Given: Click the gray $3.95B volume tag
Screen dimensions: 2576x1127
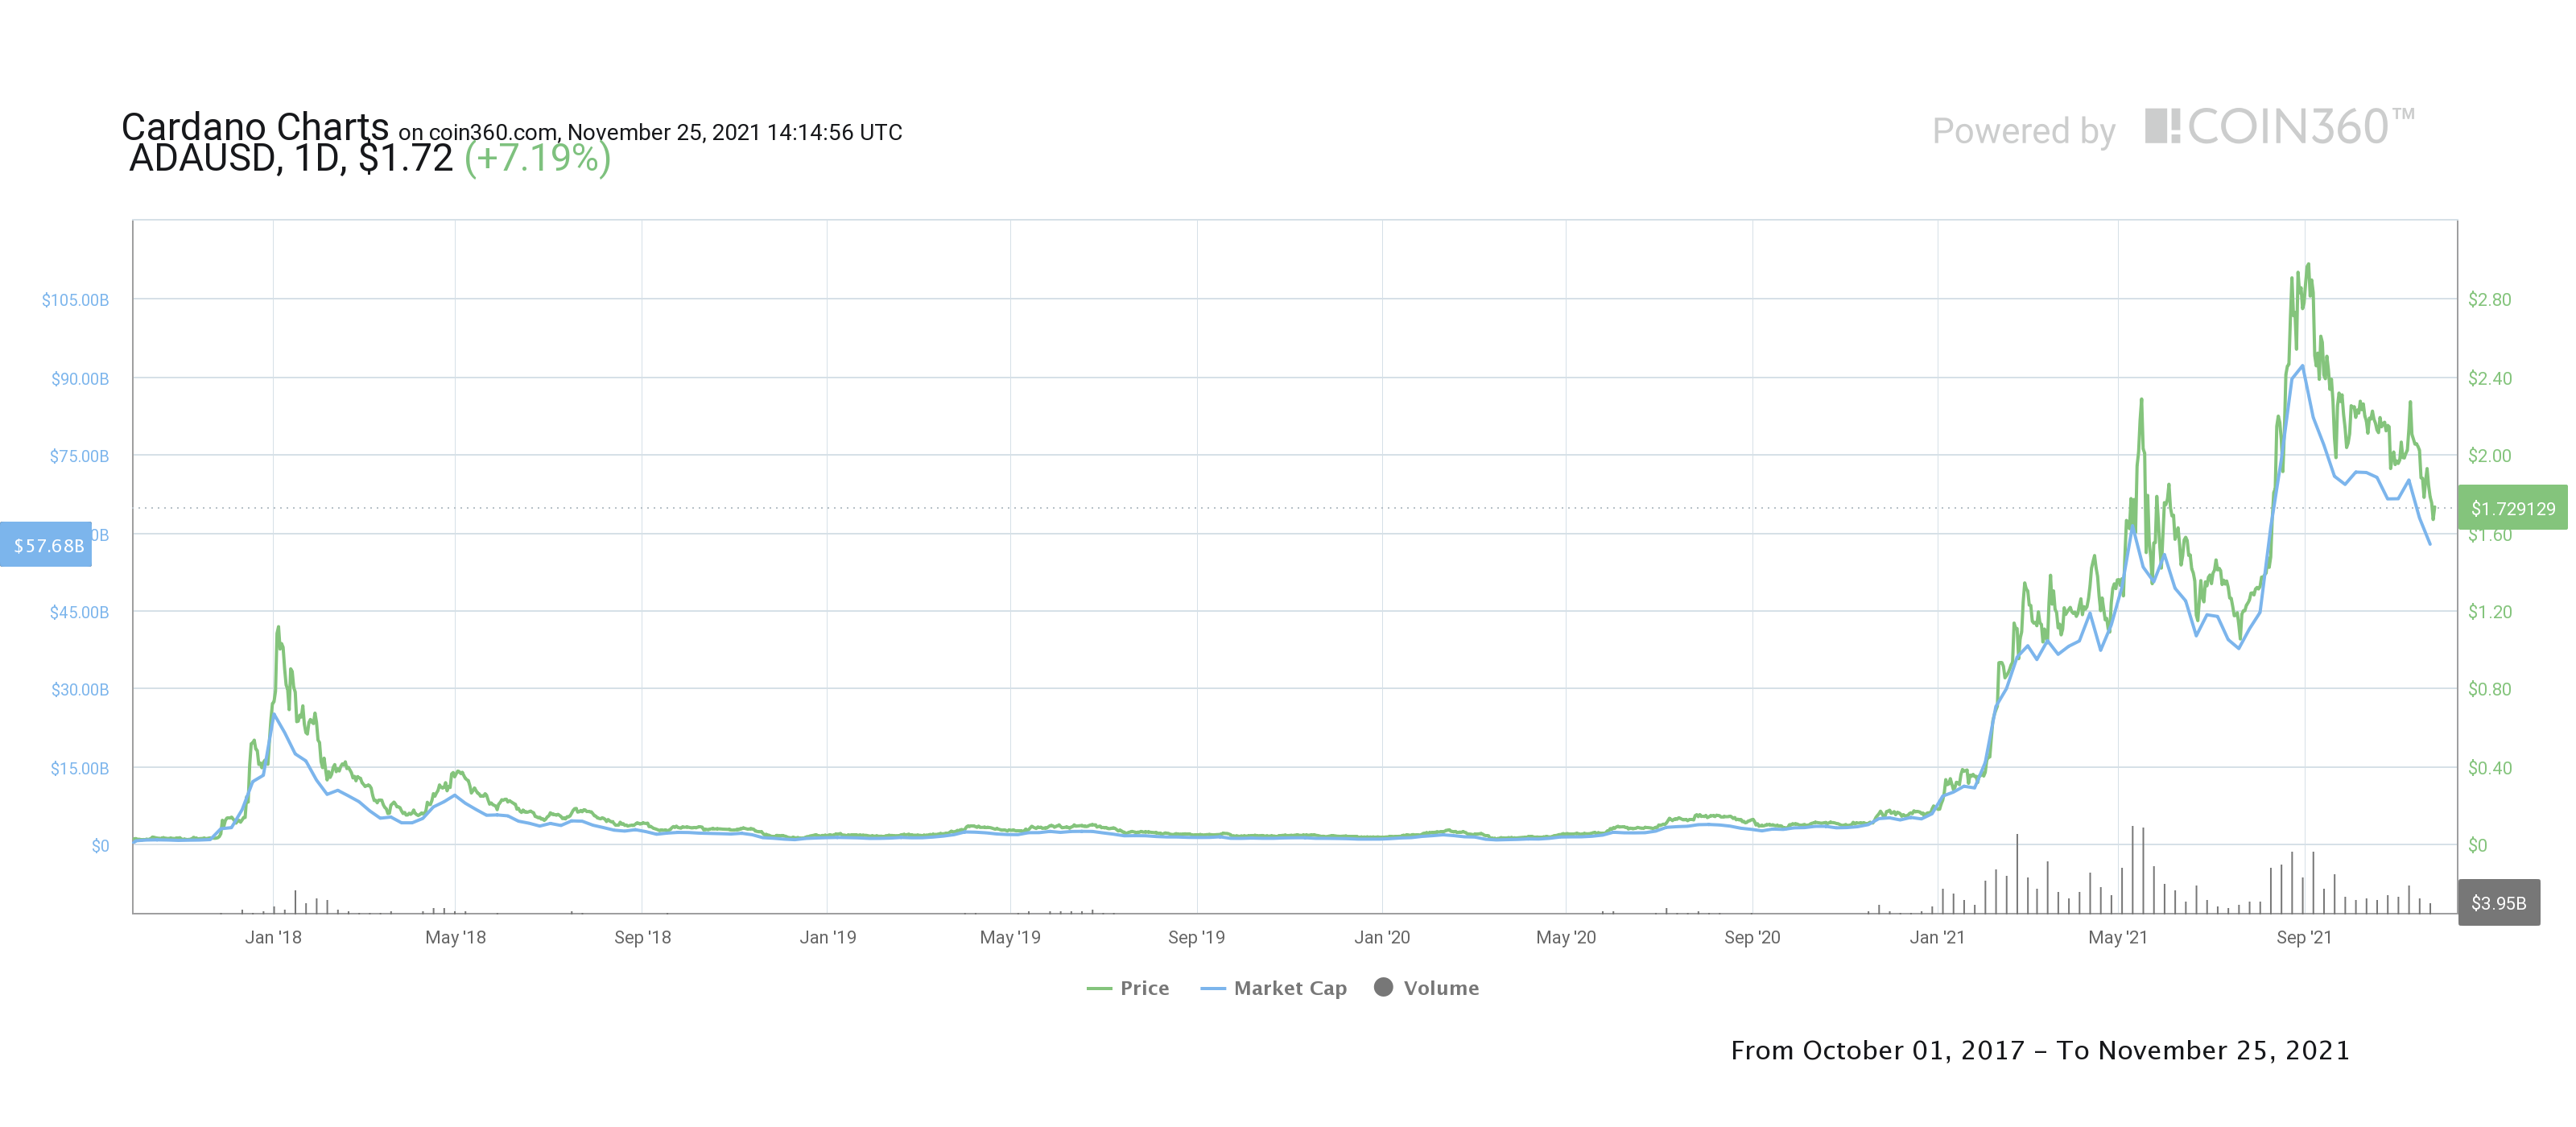Looking at the screenshot, I should (x=2498, y=903).
